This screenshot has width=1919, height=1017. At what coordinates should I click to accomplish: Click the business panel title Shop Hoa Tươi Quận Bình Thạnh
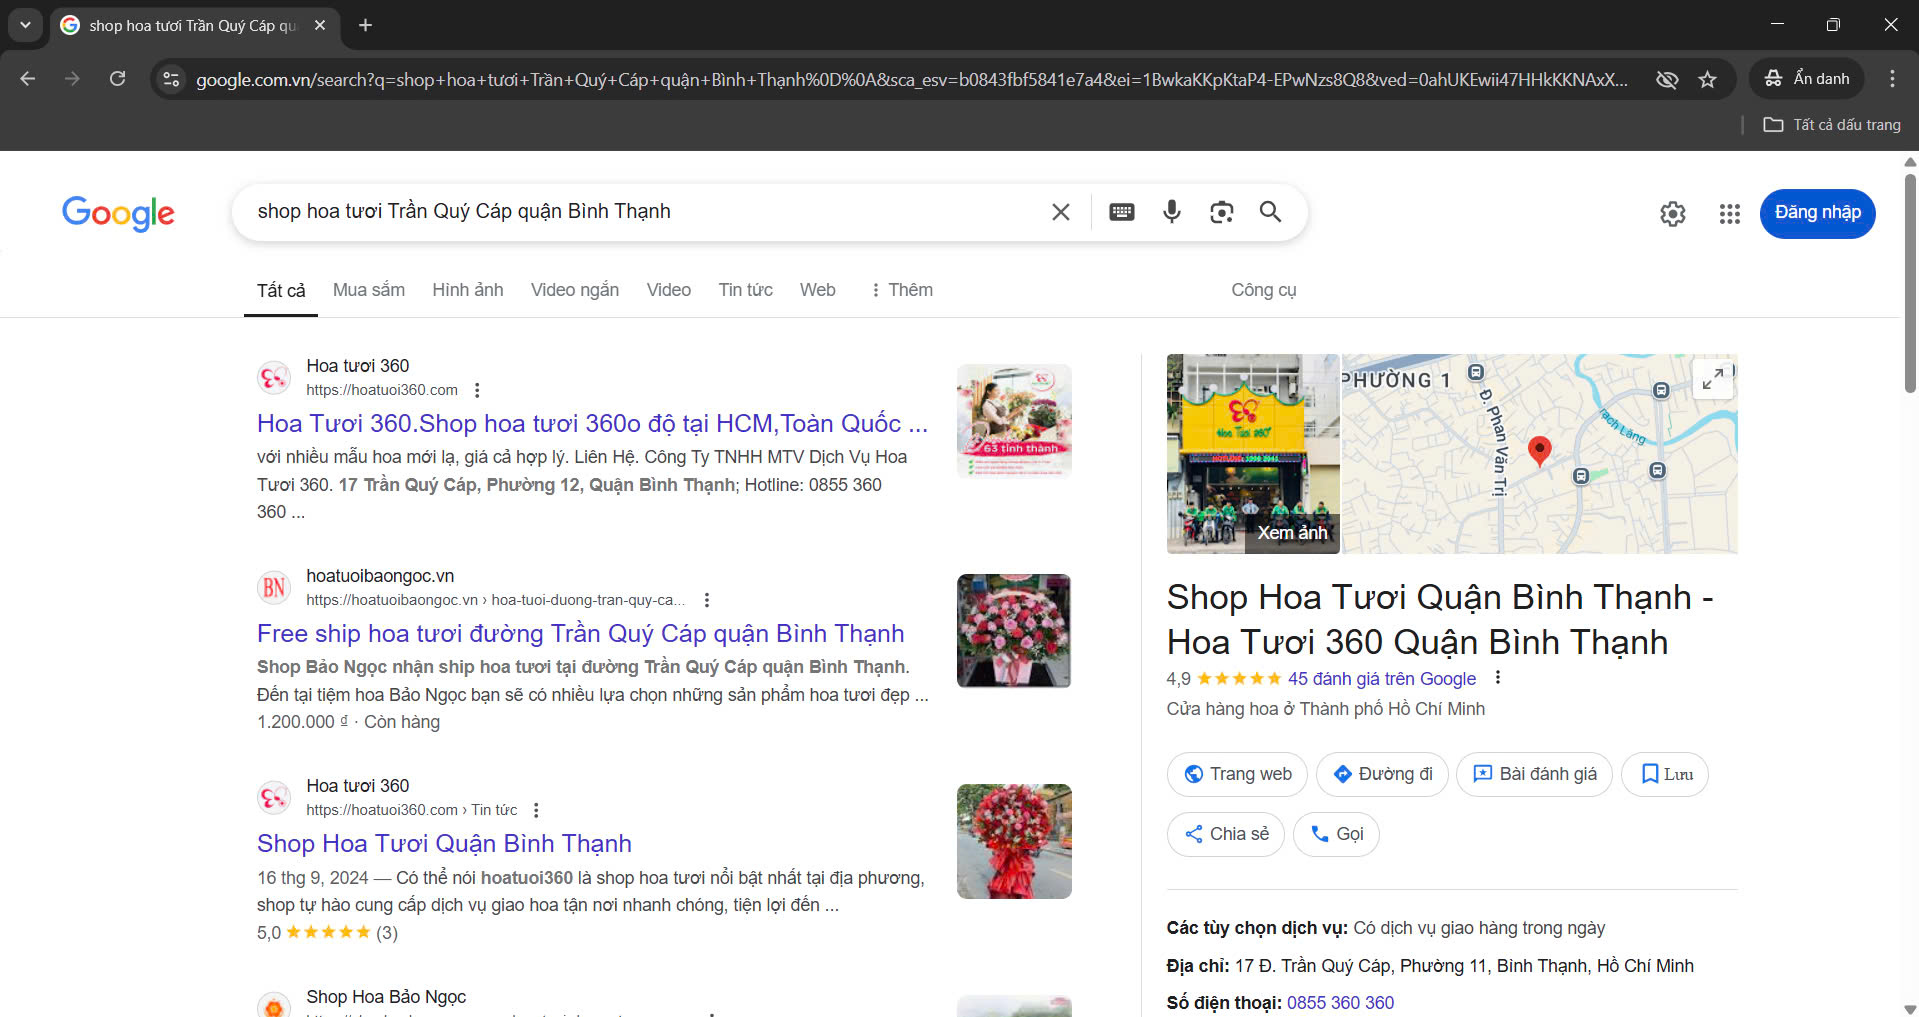pyautogui.click(x=1439, y=620)
